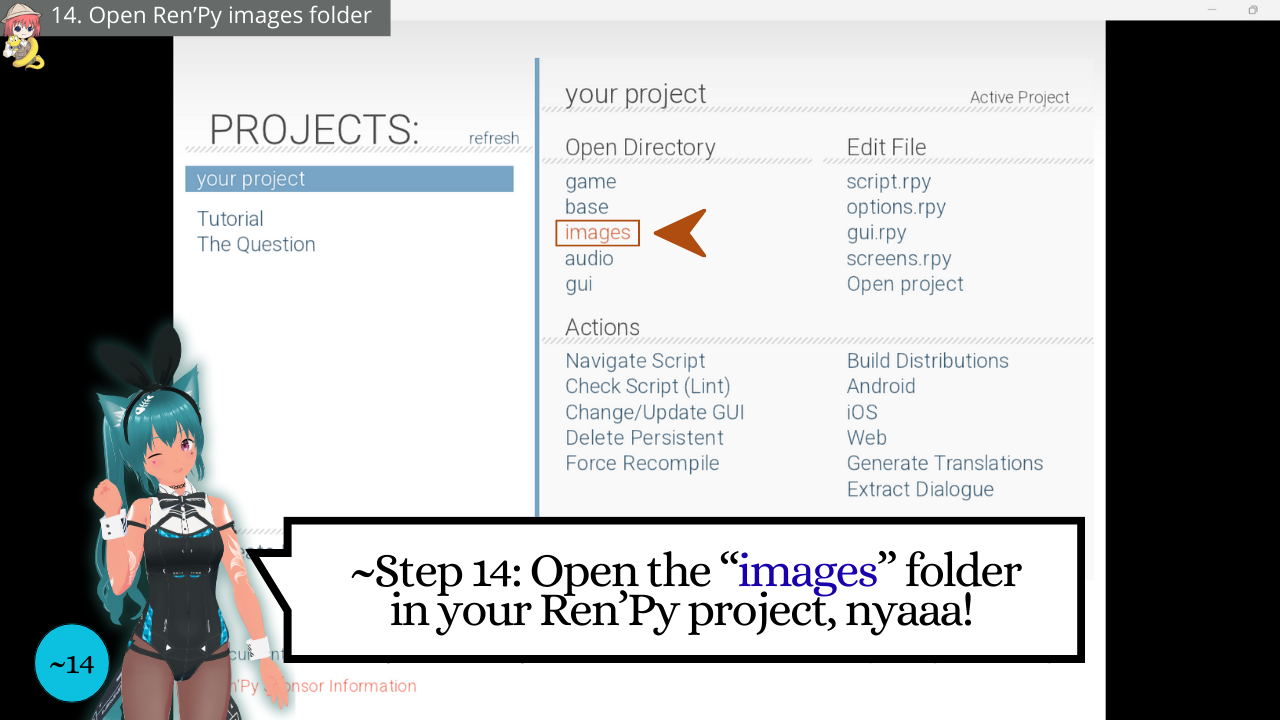
Task: Click Extract Dialogue
Action: point(920,489)
